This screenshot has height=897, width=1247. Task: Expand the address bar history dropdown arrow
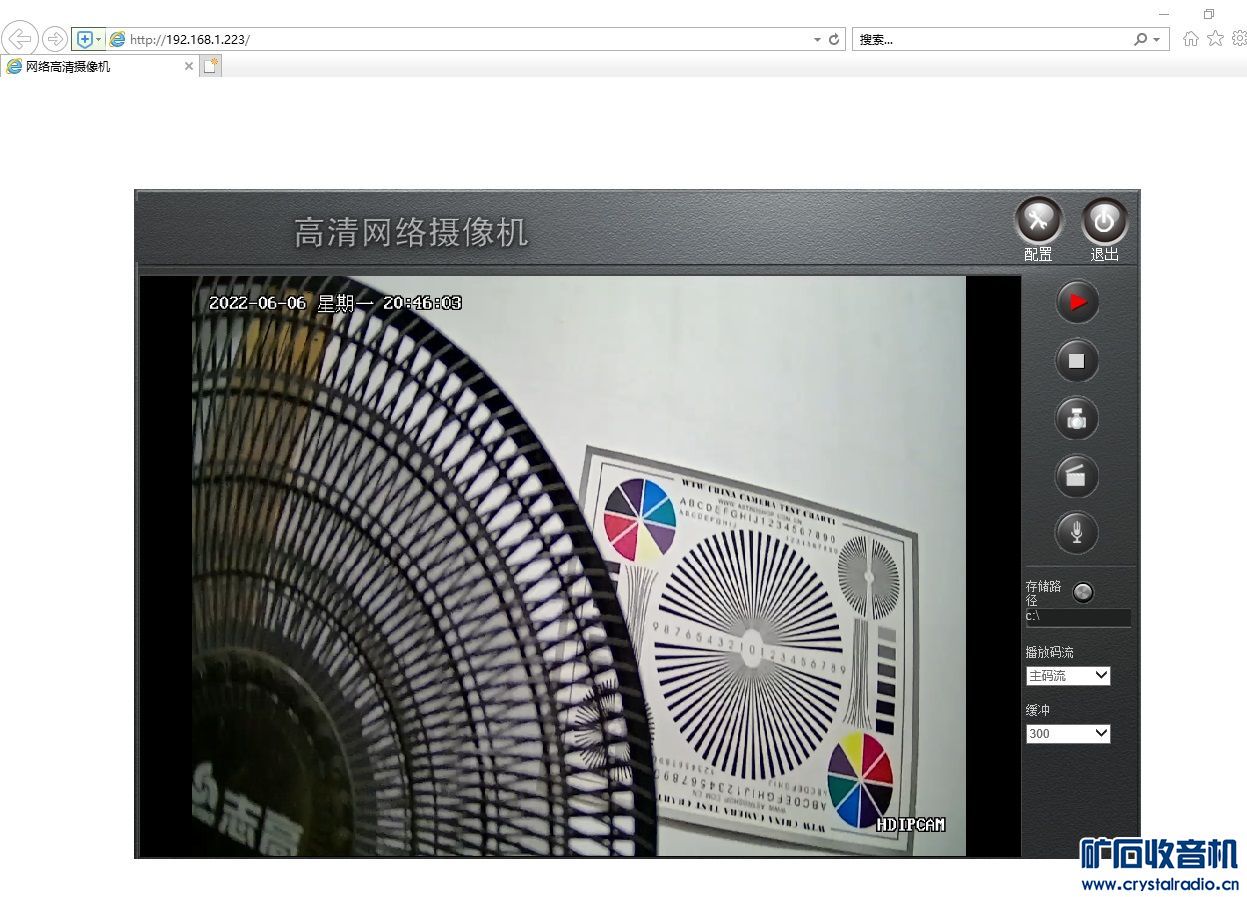coord(818,40)
